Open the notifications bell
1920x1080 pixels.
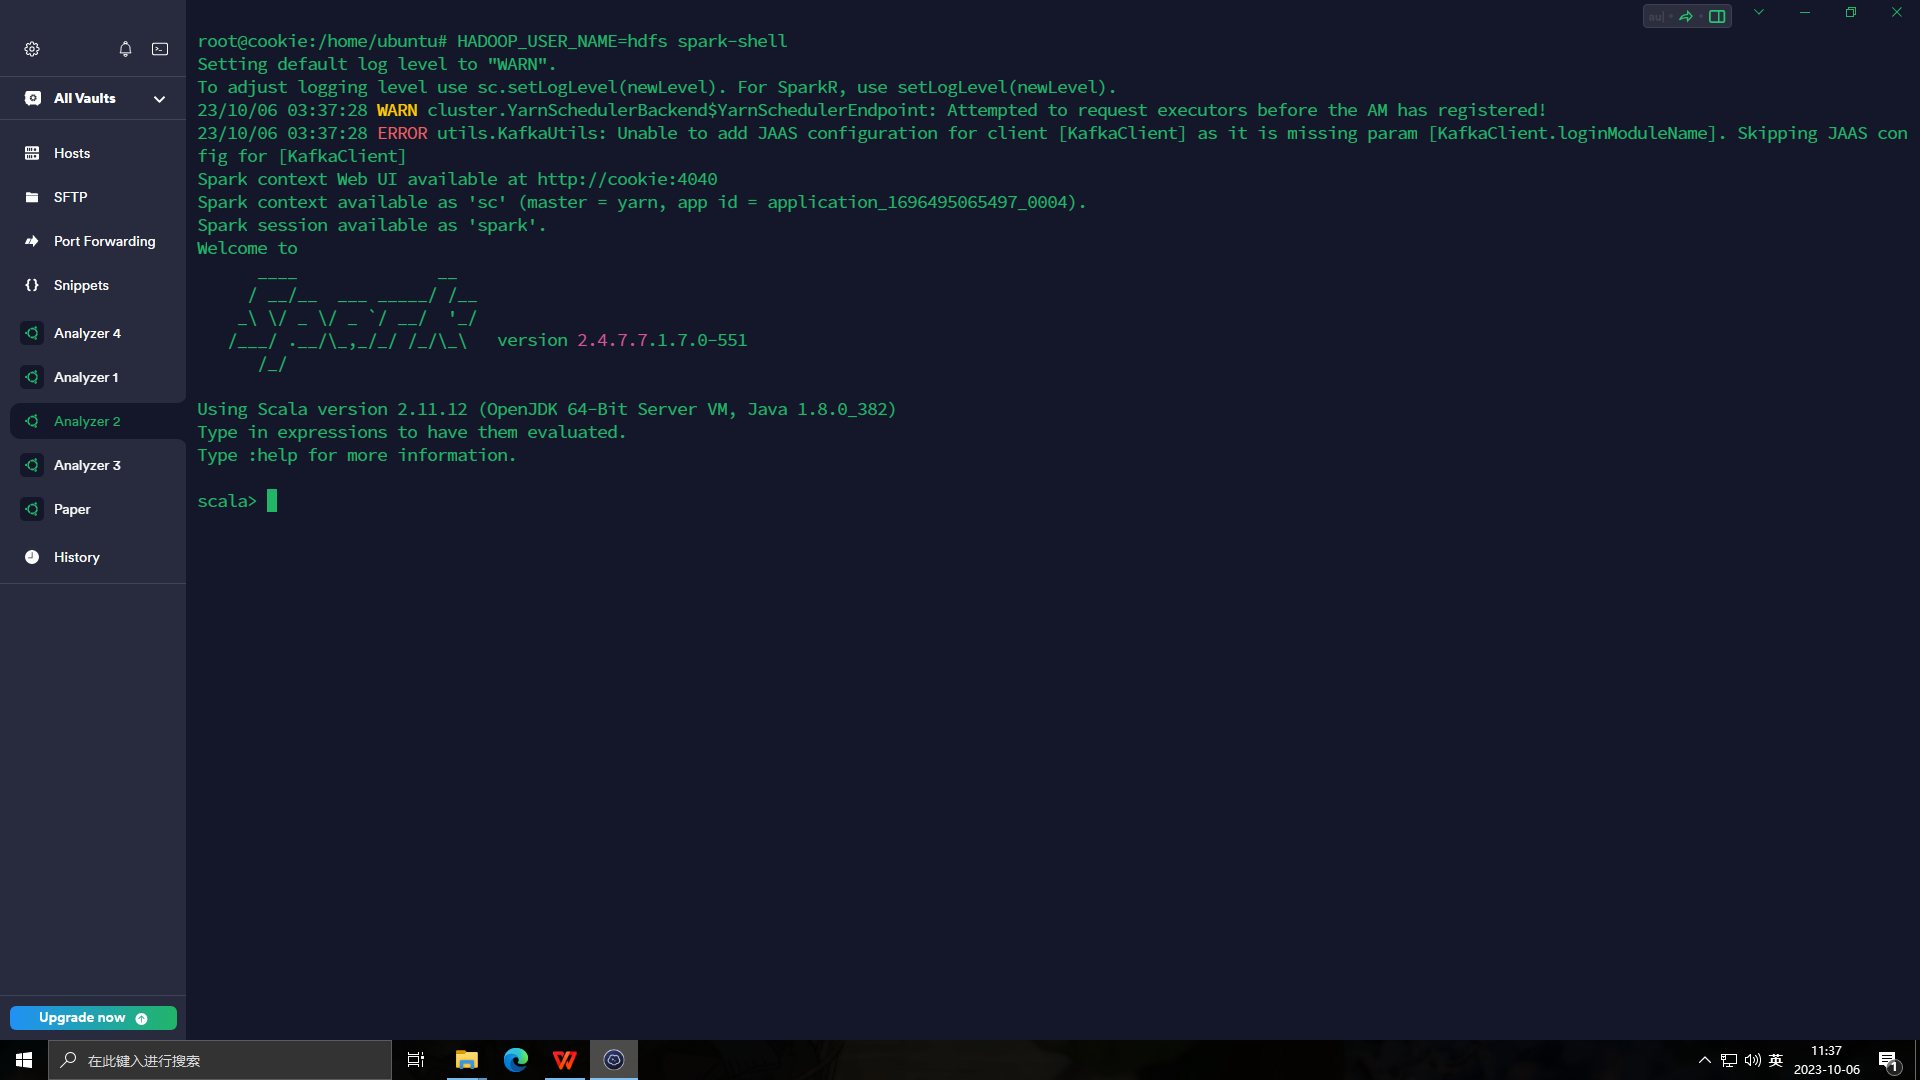coord(125,49)
